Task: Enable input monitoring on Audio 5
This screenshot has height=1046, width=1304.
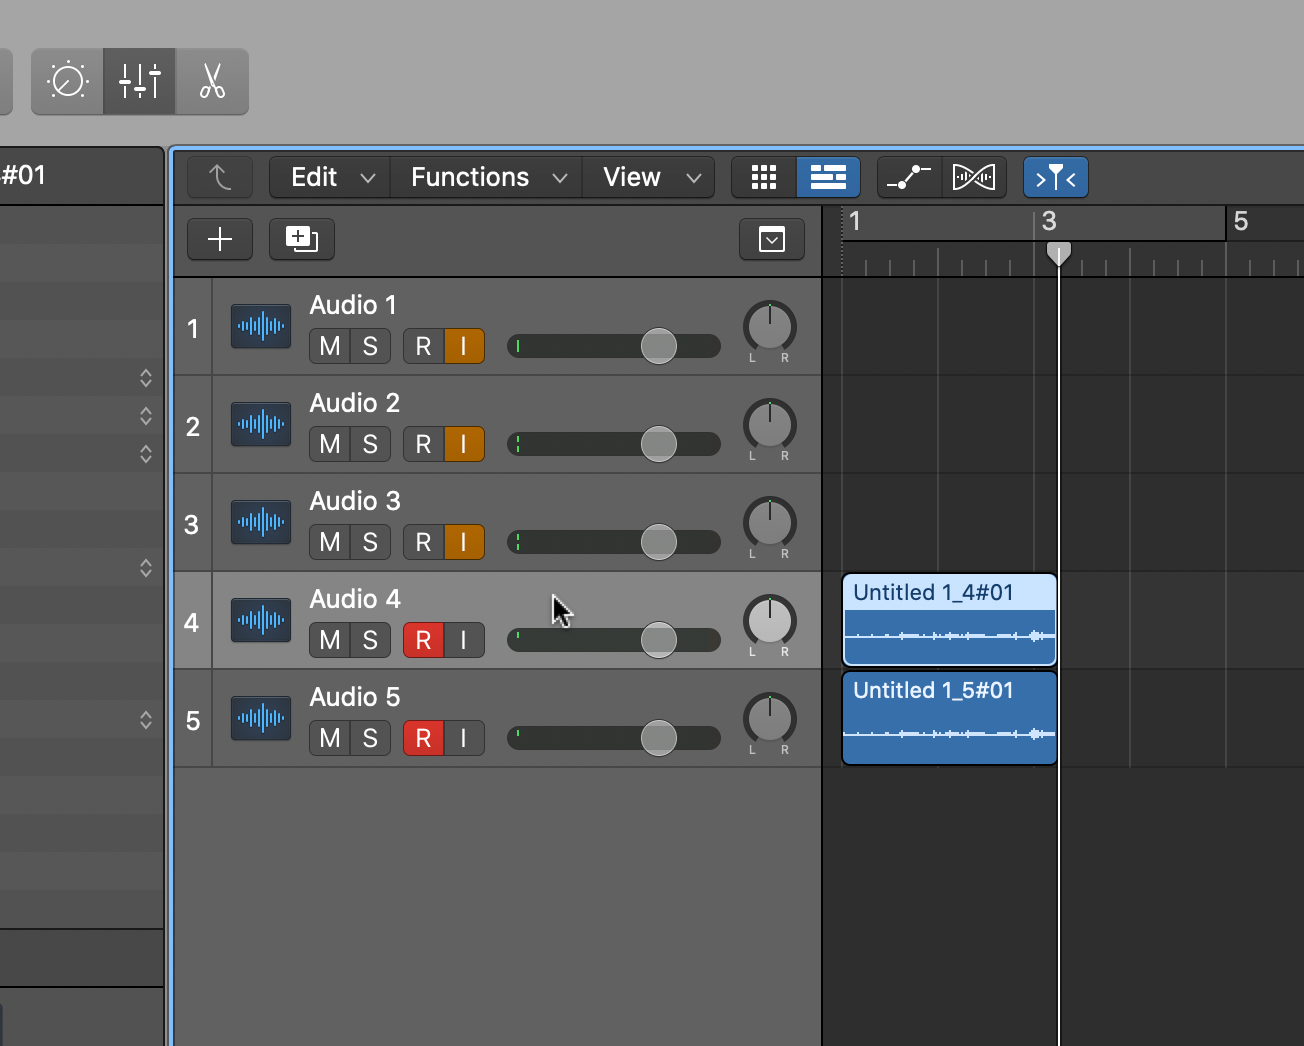Action: [464, 738]
